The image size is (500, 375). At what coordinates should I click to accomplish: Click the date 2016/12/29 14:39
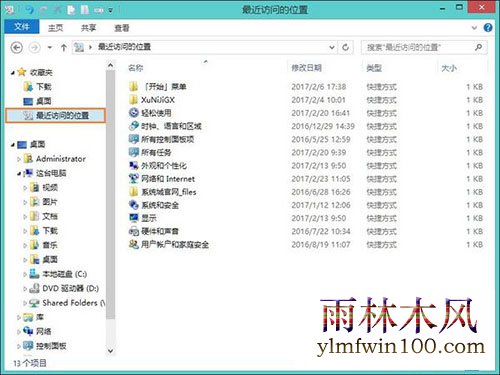point(323,126)
